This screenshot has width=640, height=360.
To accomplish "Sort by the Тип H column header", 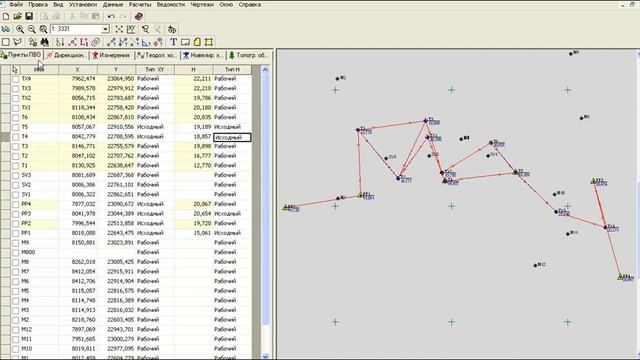I will [232, 70].
